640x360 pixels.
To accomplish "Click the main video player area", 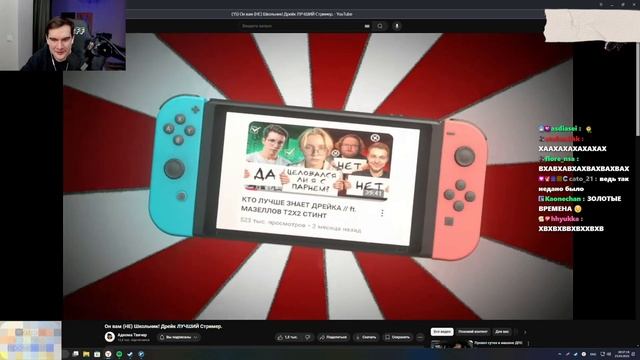I will 318,176.
